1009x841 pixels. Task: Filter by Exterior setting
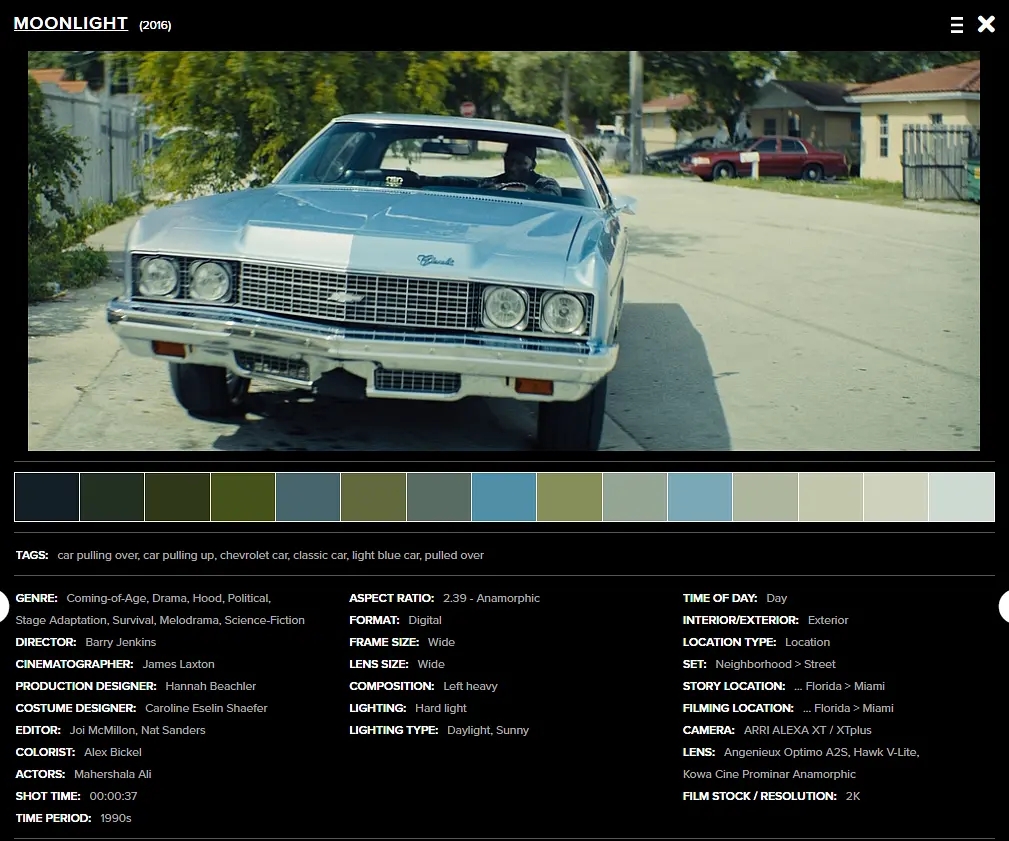[x=828, y=620]
